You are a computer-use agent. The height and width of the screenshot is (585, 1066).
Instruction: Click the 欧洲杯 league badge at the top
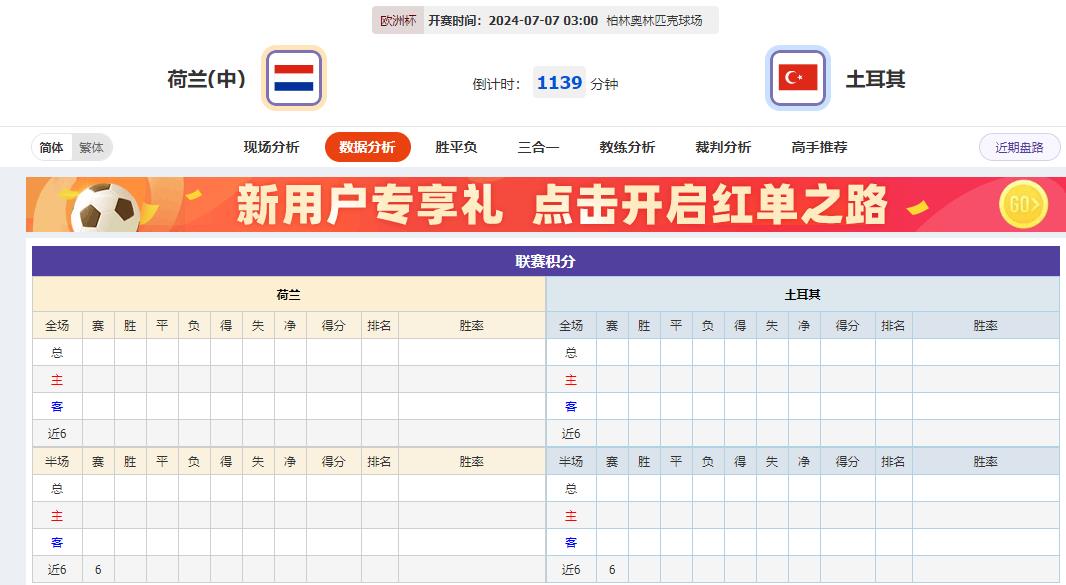397,20
